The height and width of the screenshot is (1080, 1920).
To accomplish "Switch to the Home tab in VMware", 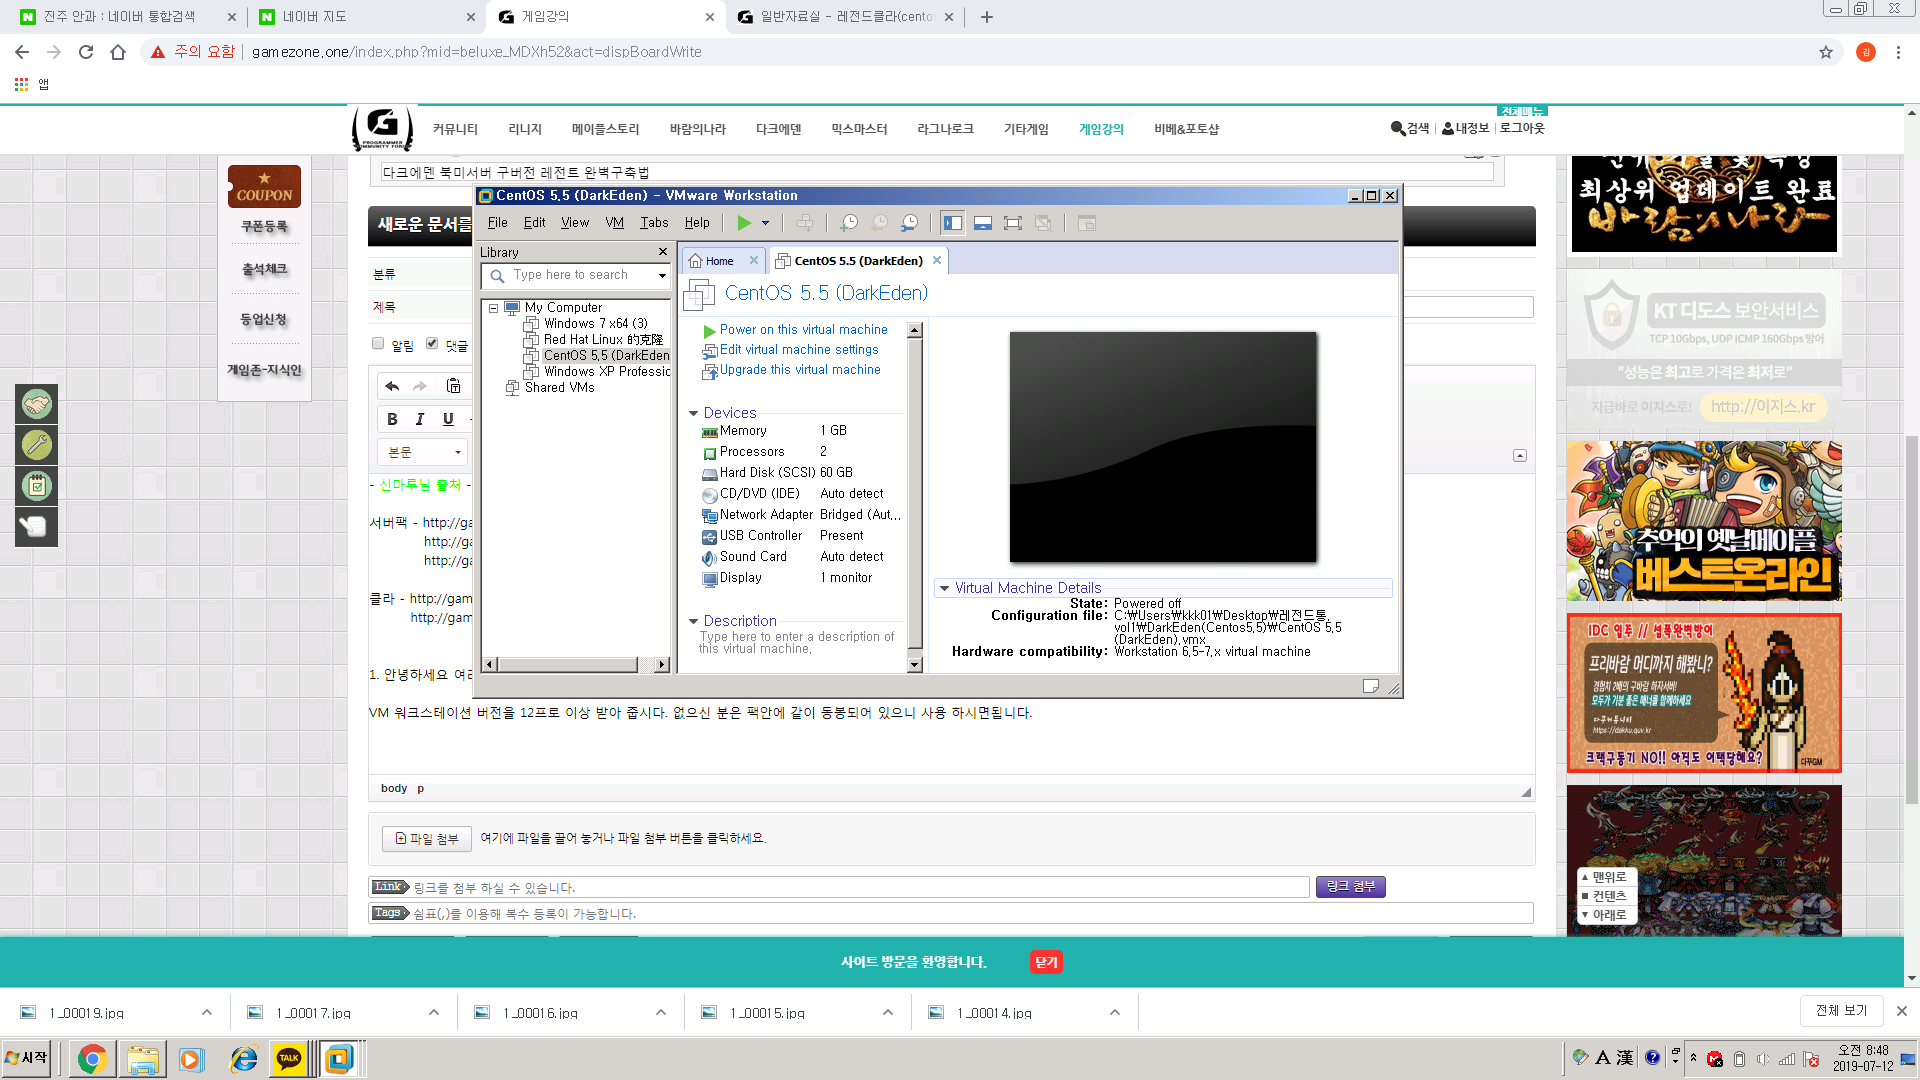I will point(711,261).
